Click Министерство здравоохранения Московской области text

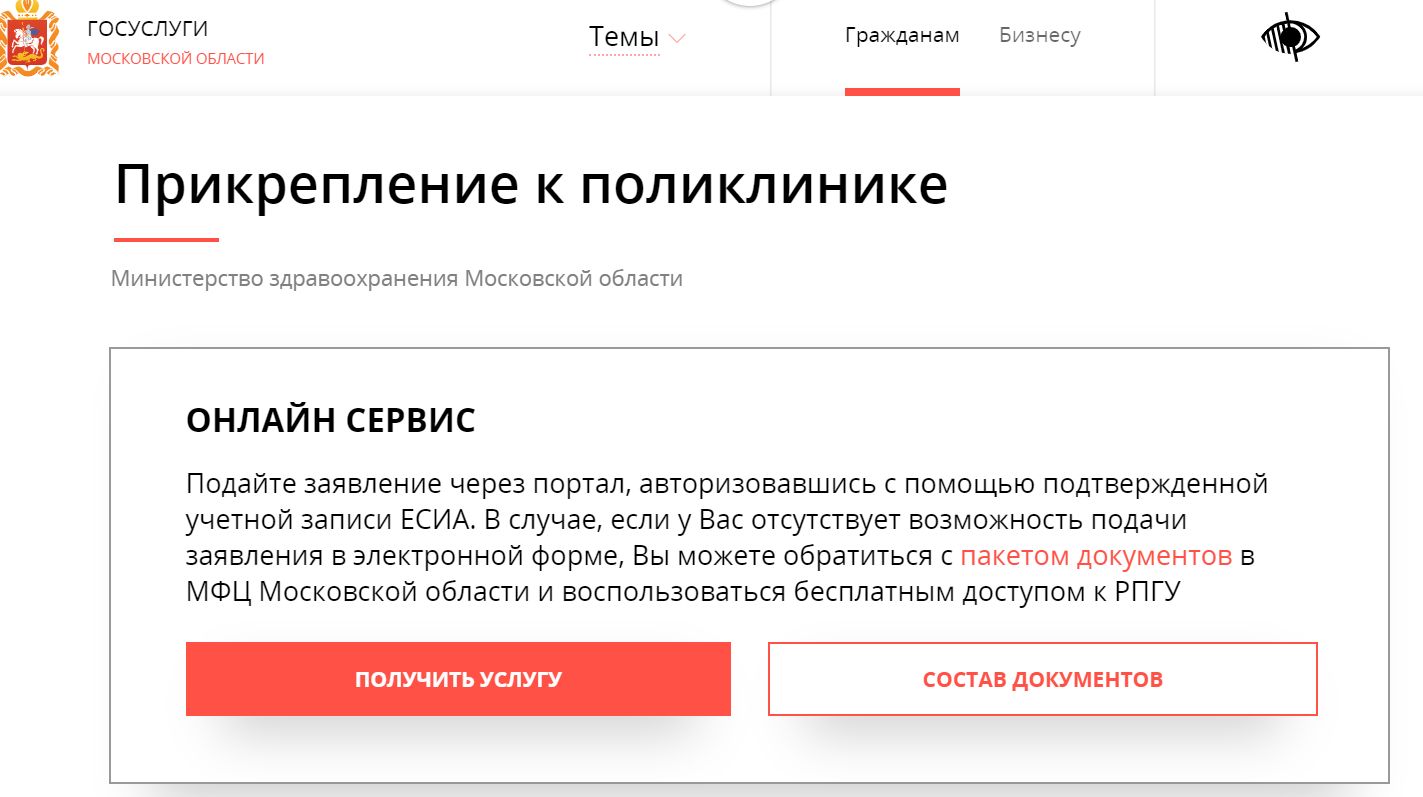click(397, 278)
